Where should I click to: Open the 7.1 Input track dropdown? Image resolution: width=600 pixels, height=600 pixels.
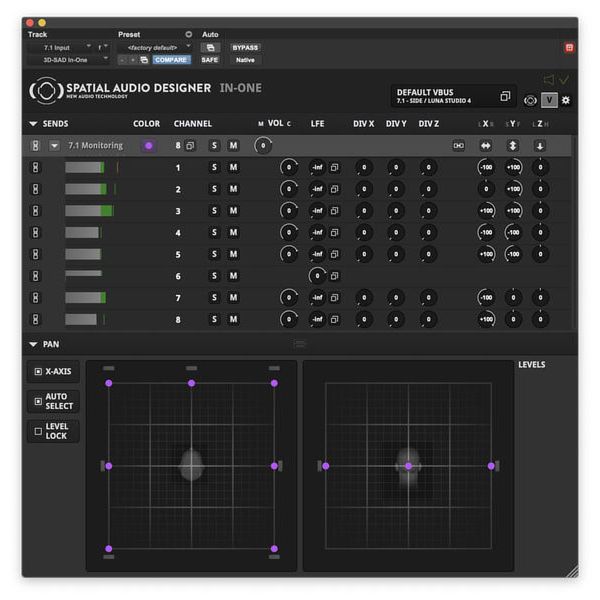click(60, 47)
